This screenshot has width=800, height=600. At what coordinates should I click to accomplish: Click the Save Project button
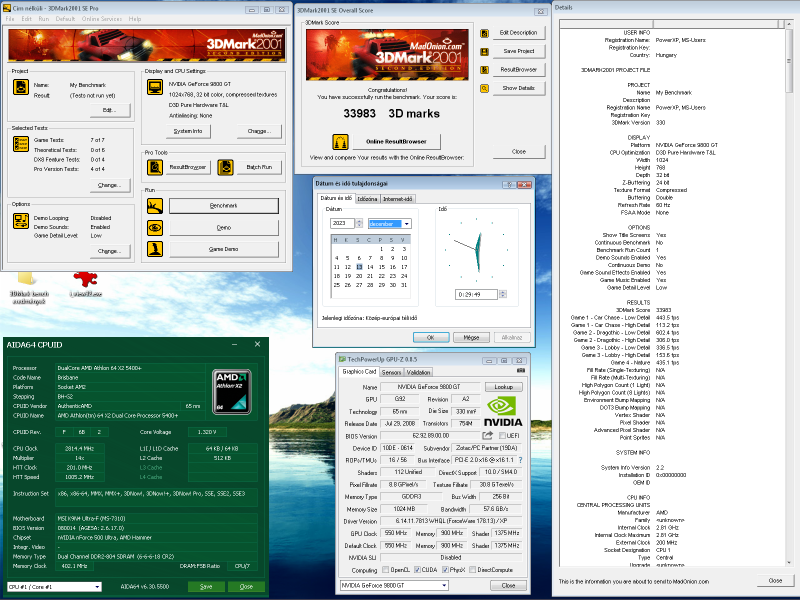coord(519,51)
